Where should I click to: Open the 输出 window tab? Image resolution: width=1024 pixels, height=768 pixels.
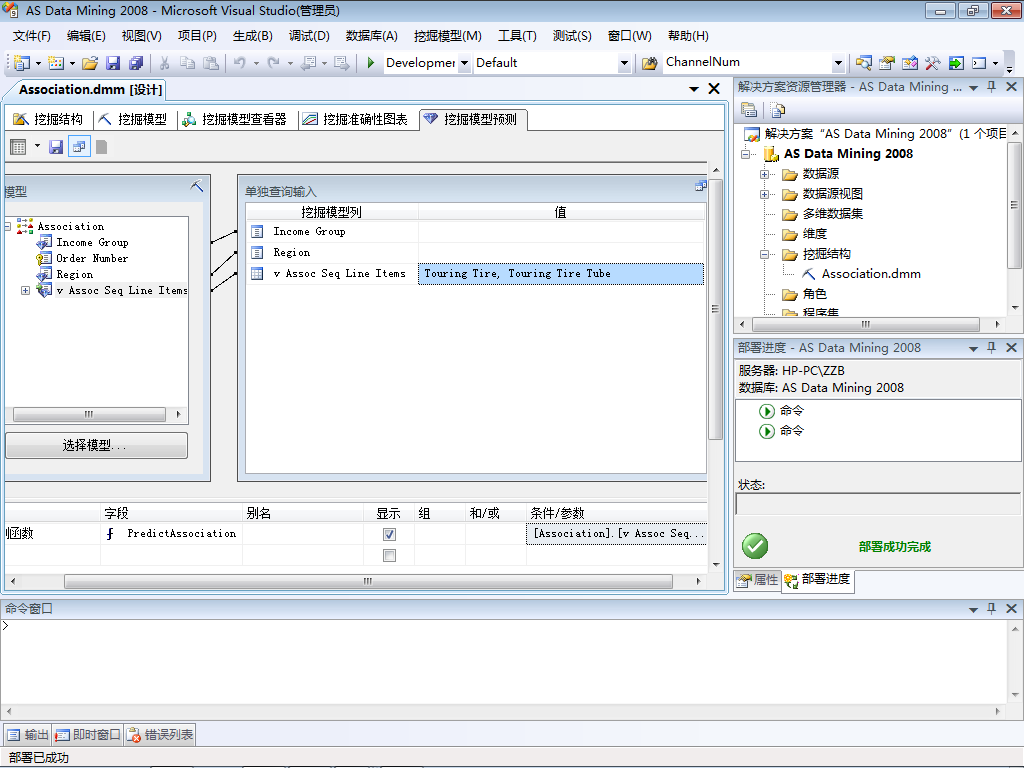click(x=28, y=735)
